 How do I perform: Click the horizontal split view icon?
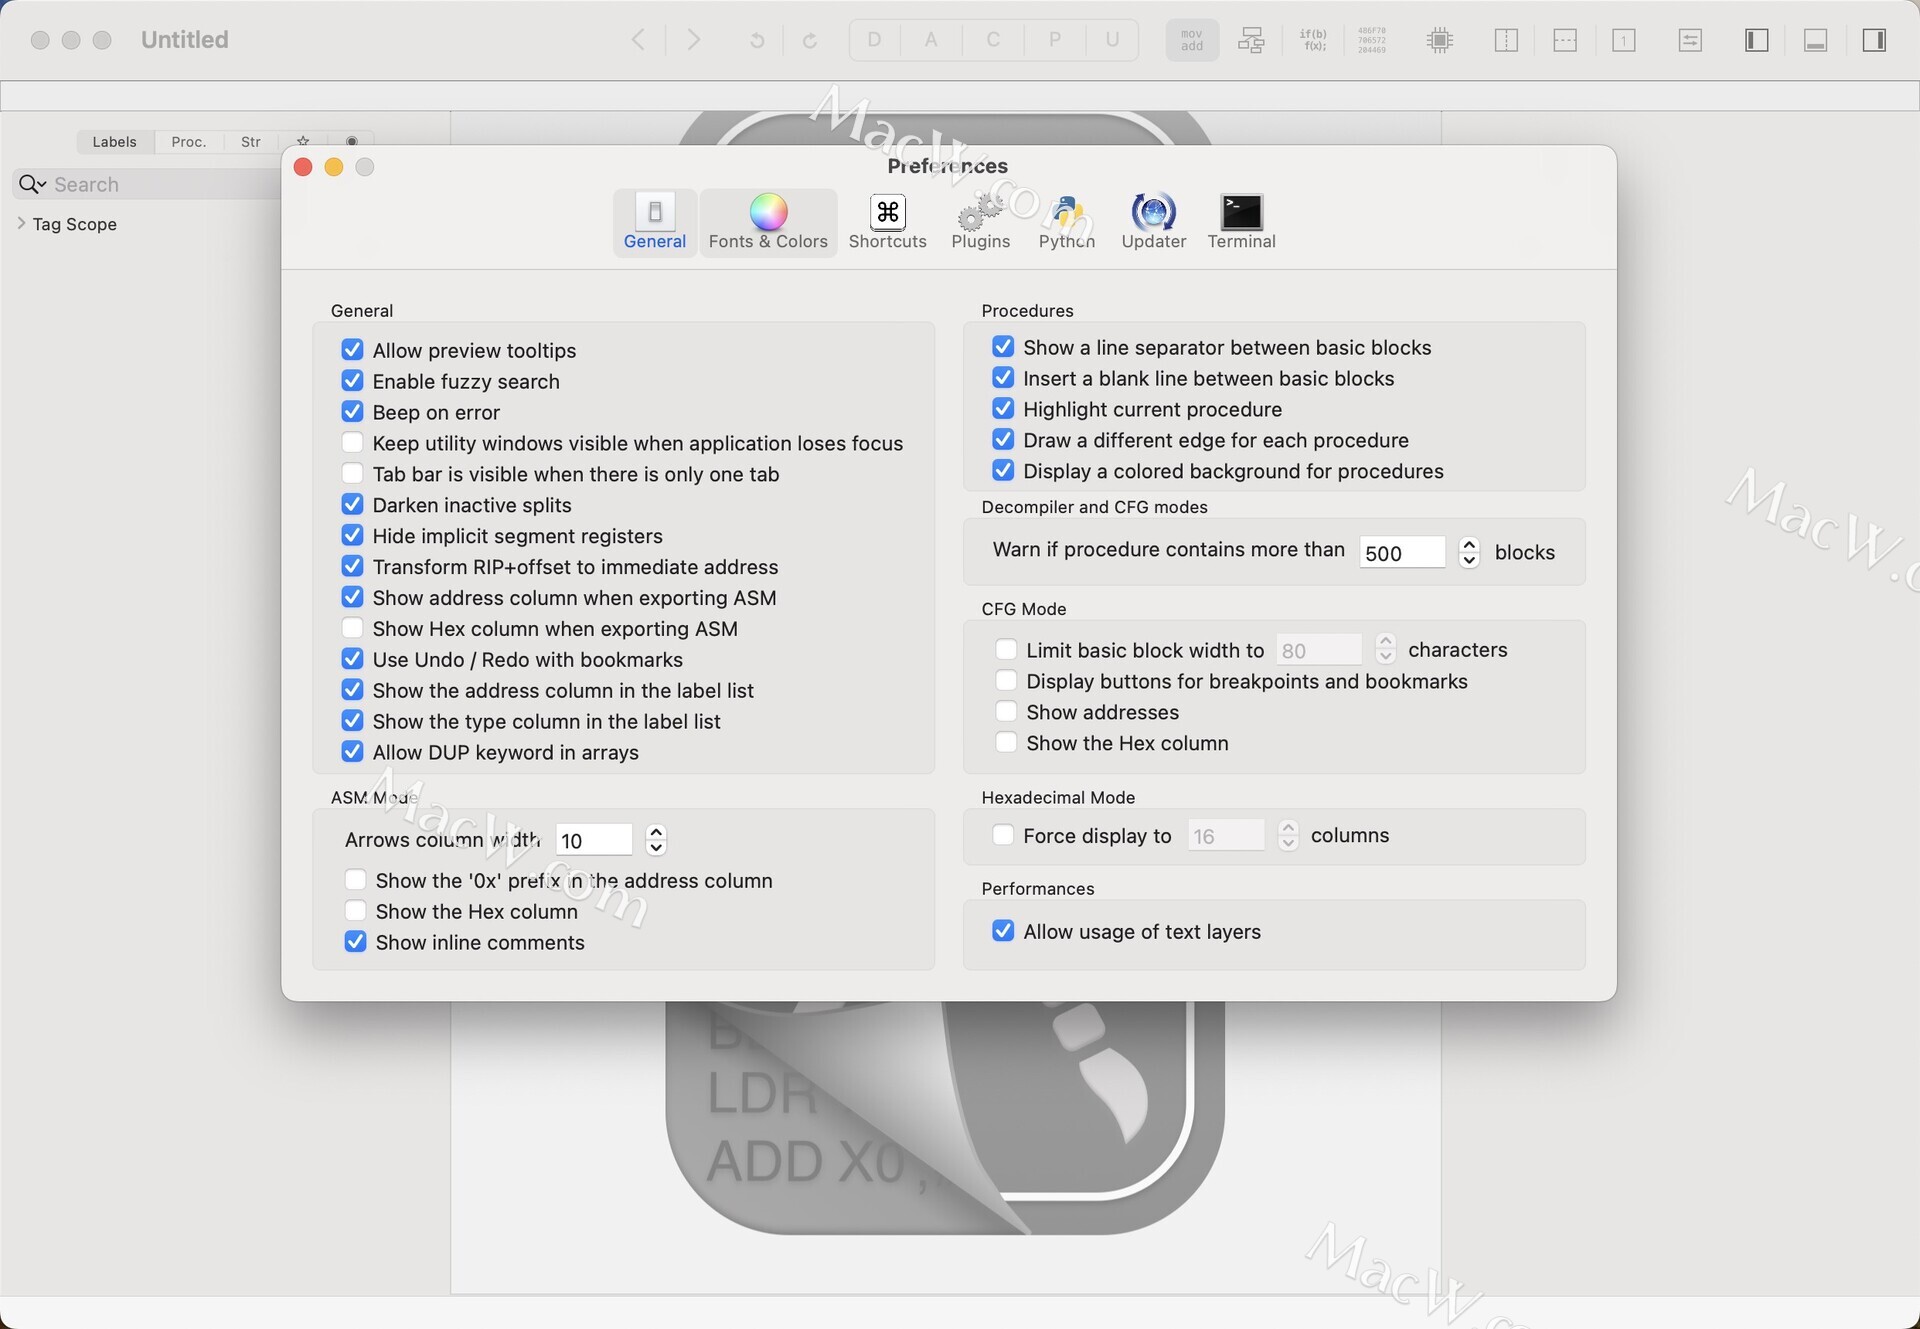point(1565,40)
